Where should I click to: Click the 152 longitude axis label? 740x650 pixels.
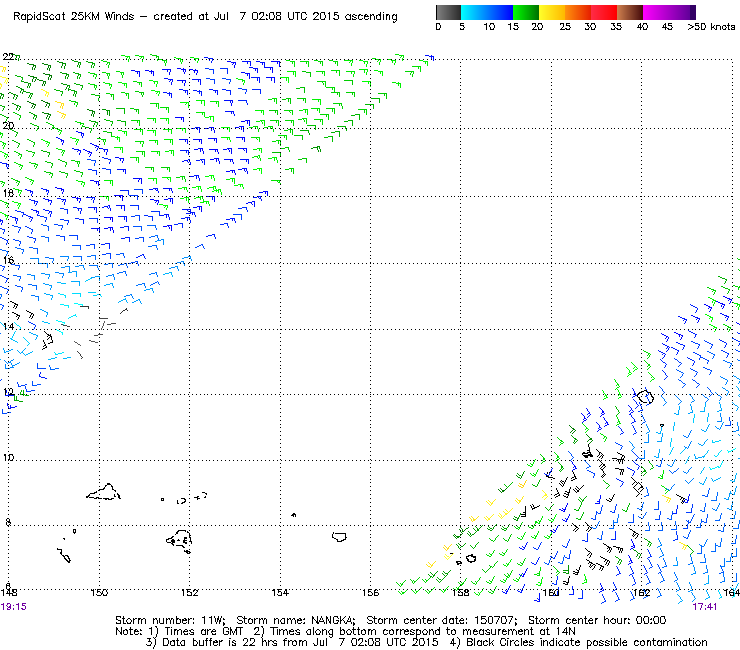tap(189, 593)
